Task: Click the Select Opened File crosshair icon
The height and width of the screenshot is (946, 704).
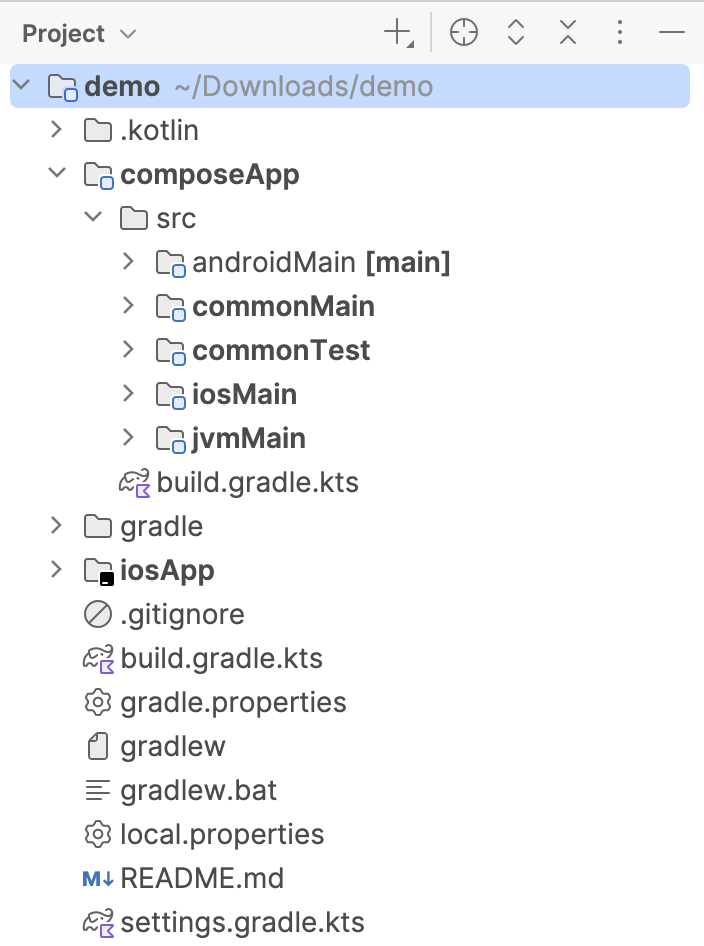Action: [x=463, y=32]
